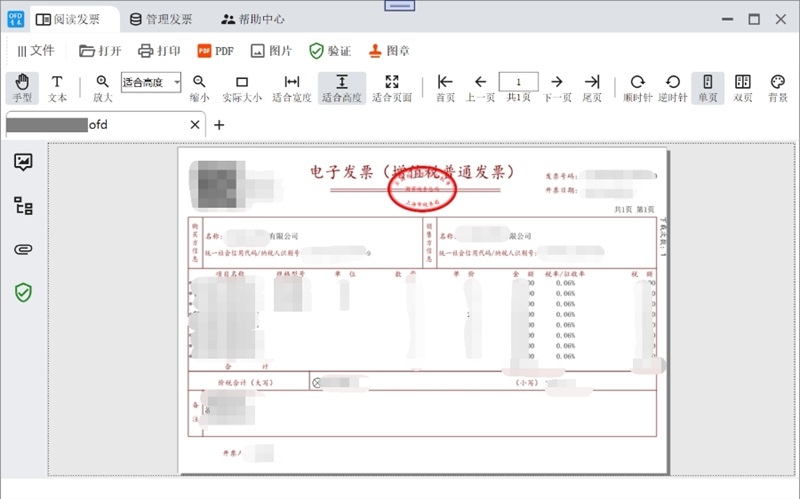The width and height of the screenshot is (800, 499).
Task: Click the 价税合计(大写) label
Action: (x=245, y=382)
